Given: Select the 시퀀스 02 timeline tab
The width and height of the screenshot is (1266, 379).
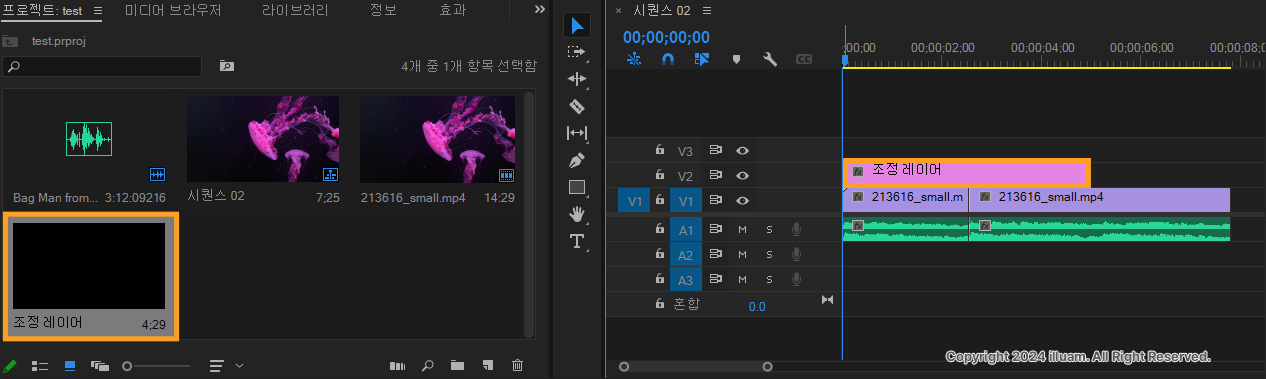Looking at the screenshot, I should tap(662, 10).
